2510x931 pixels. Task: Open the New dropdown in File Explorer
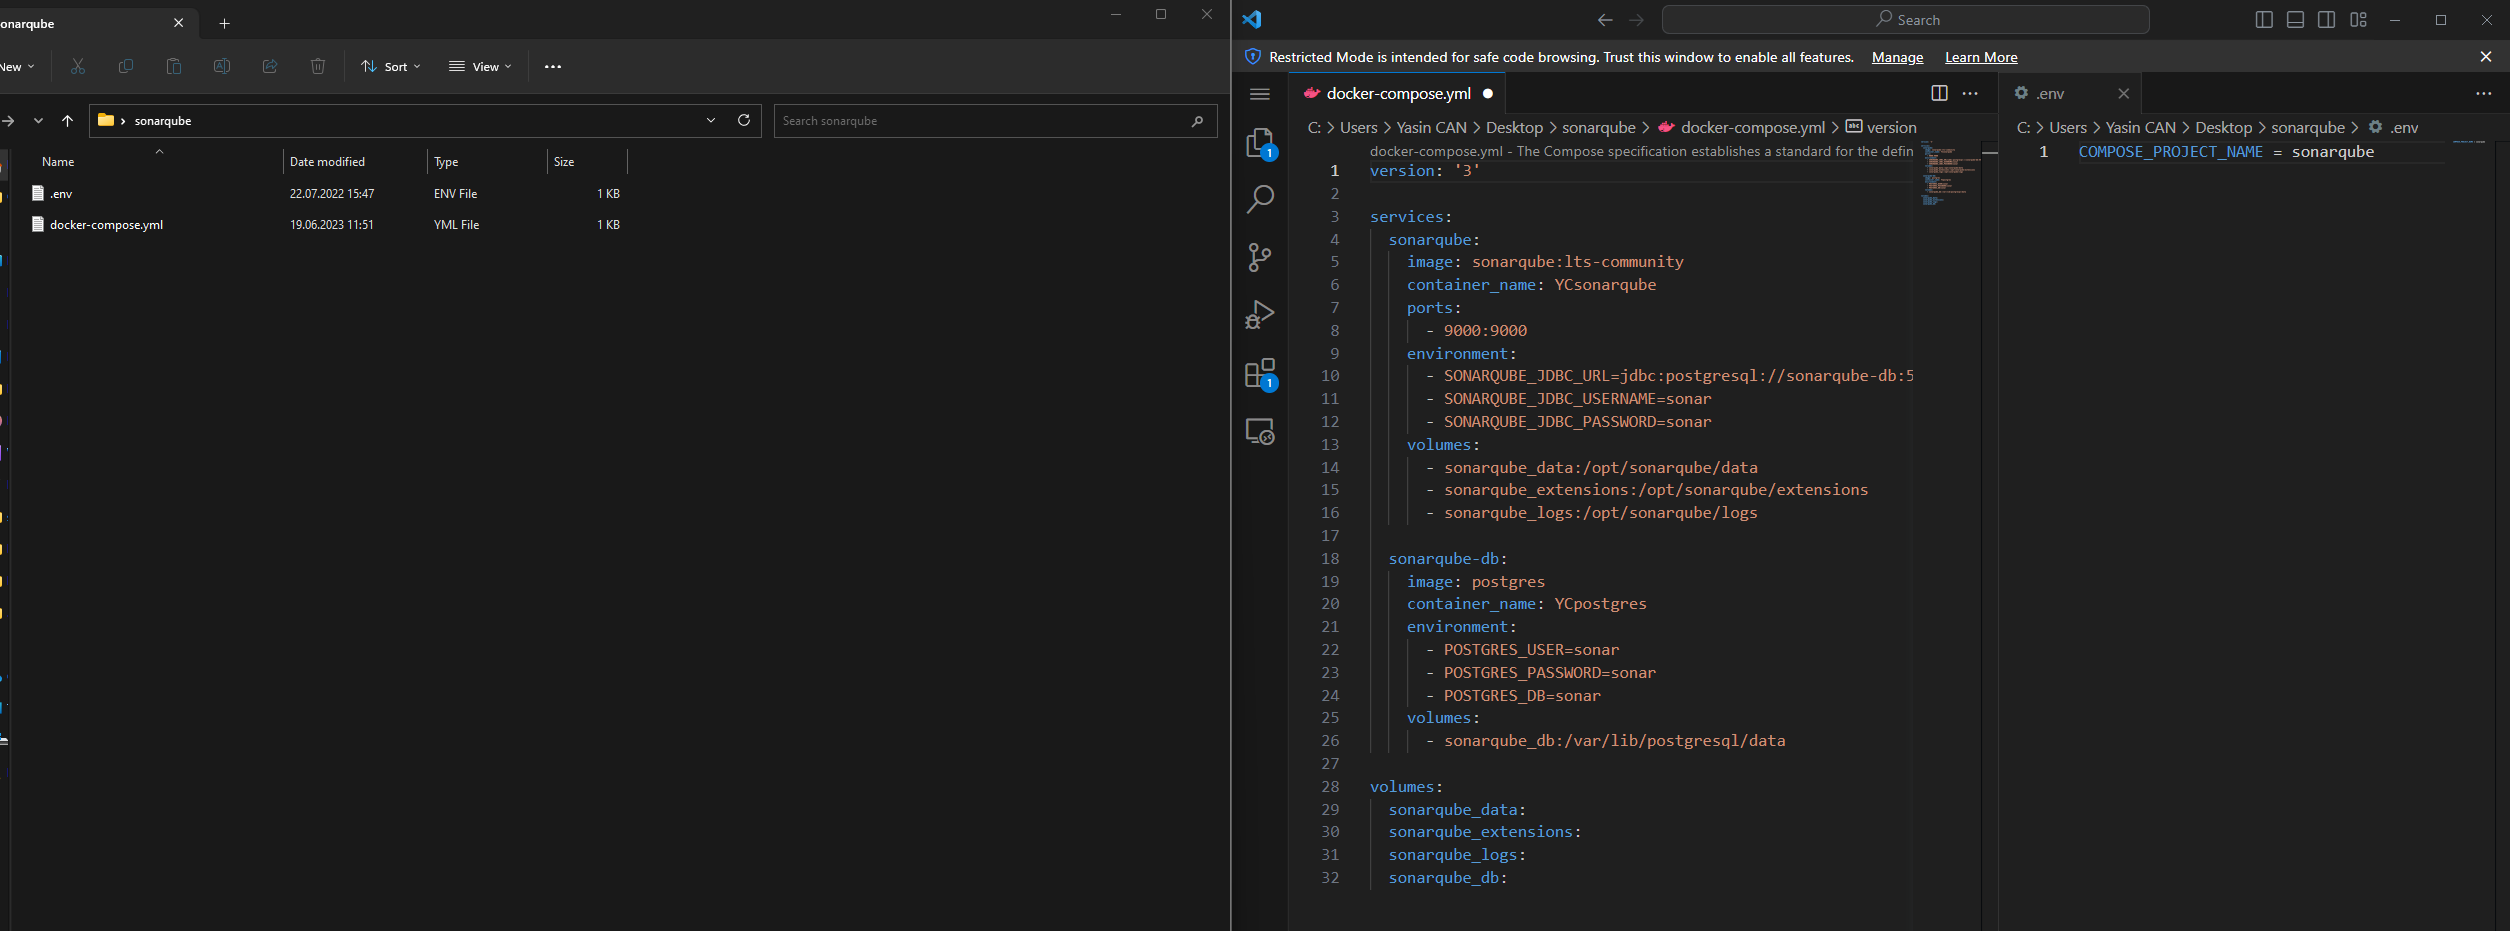(17, 66)
